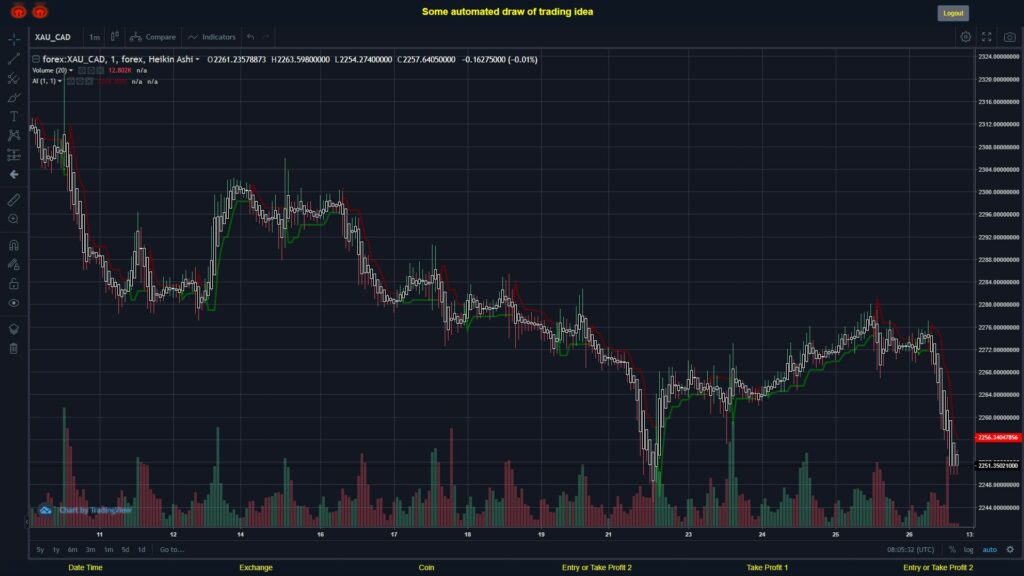Viewport: 1024px width, 576px height.
Task: Click the first red logo icon
Action: click(x=18, y=11)
